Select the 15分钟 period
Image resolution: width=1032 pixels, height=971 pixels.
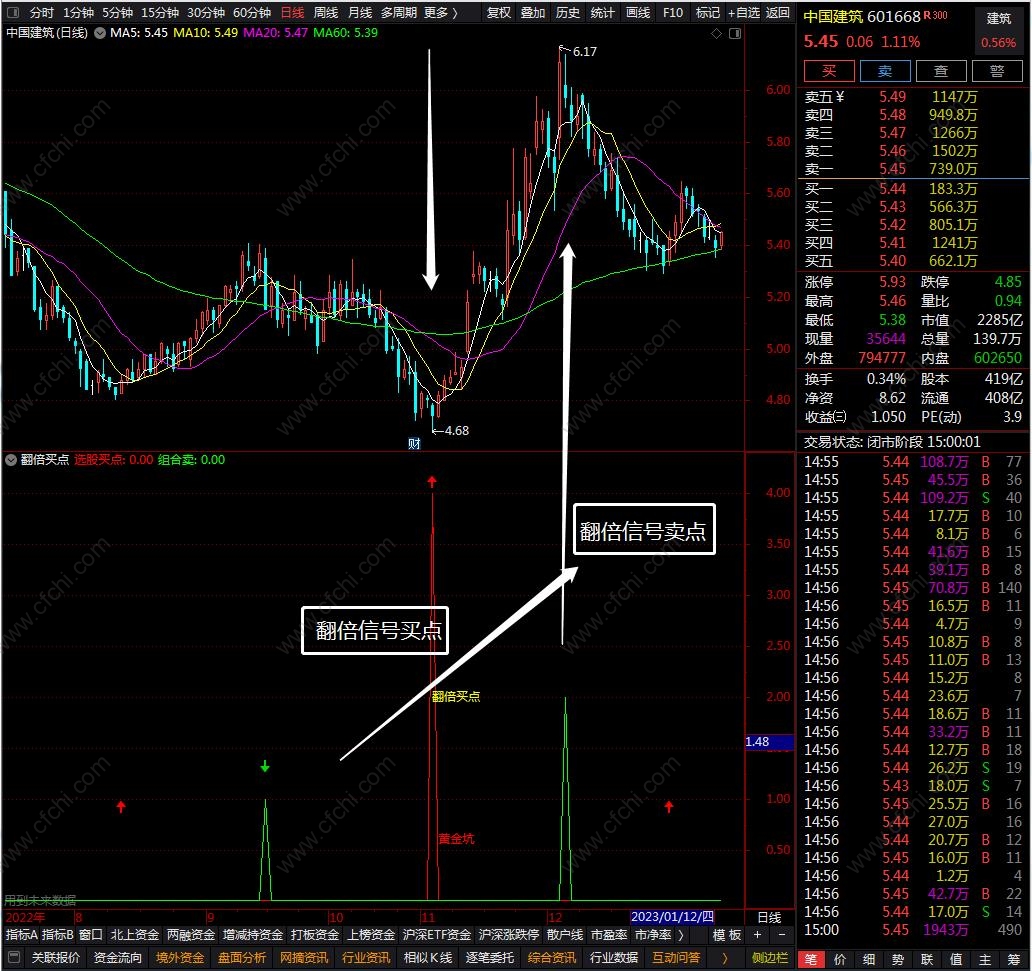point(160,13)
